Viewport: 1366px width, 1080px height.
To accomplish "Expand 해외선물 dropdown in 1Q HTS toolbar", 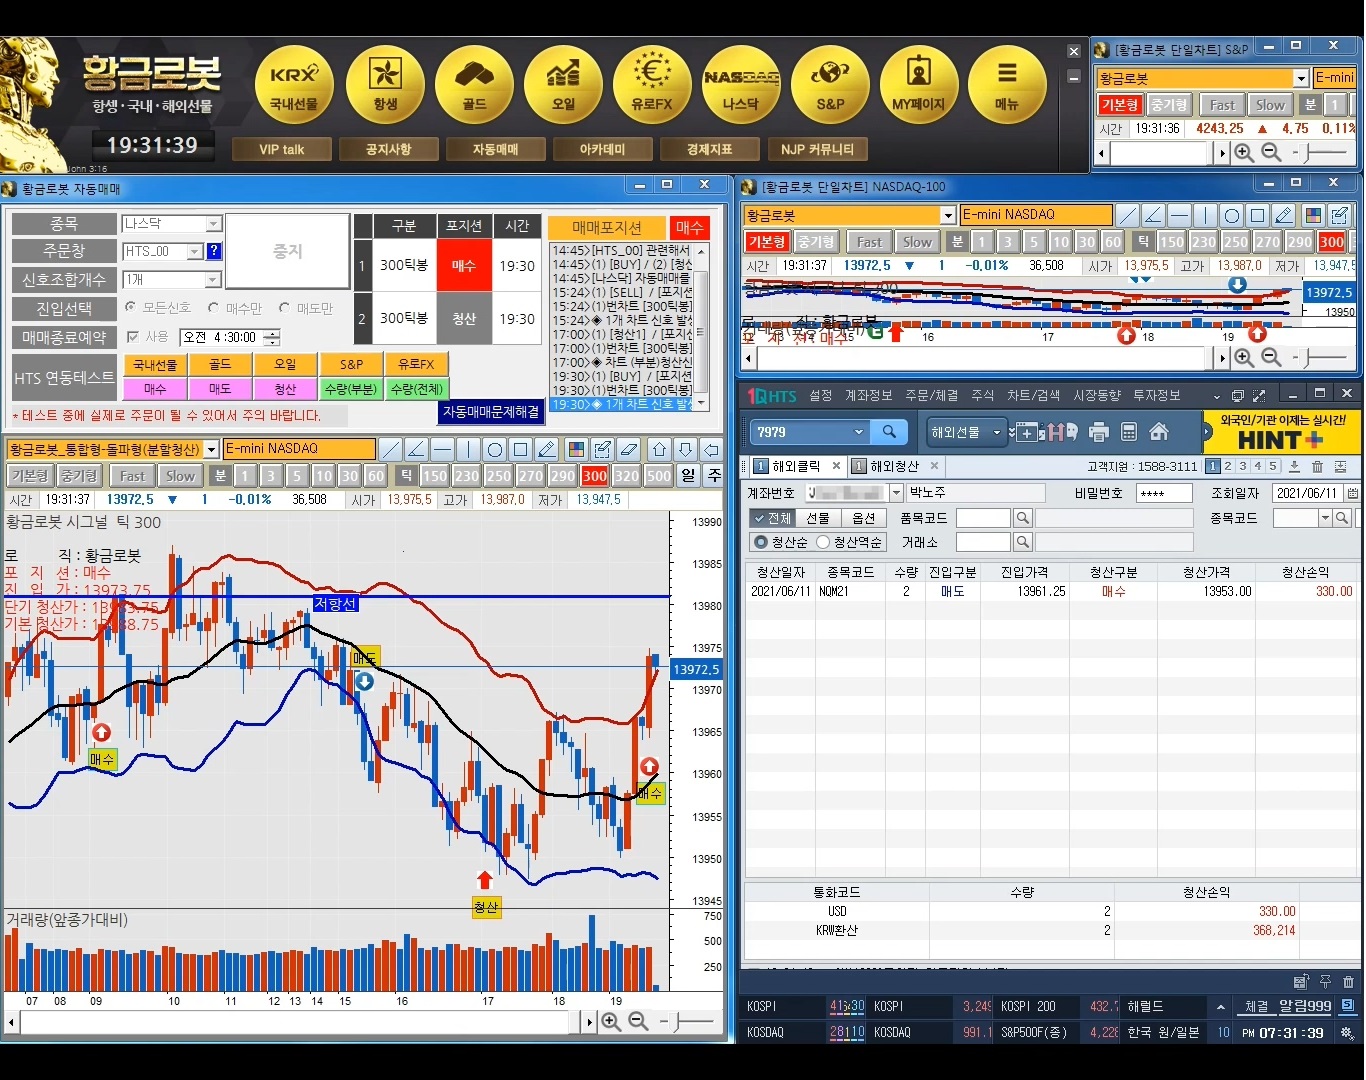I will [997, 432].
